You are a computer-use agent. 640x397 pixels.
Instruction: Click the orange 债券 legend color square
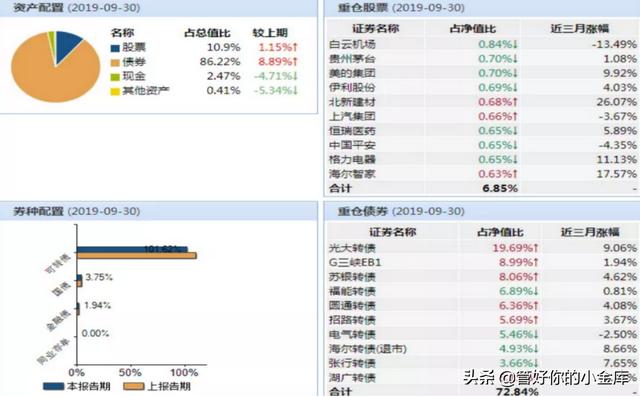click(x=115, y=62)
